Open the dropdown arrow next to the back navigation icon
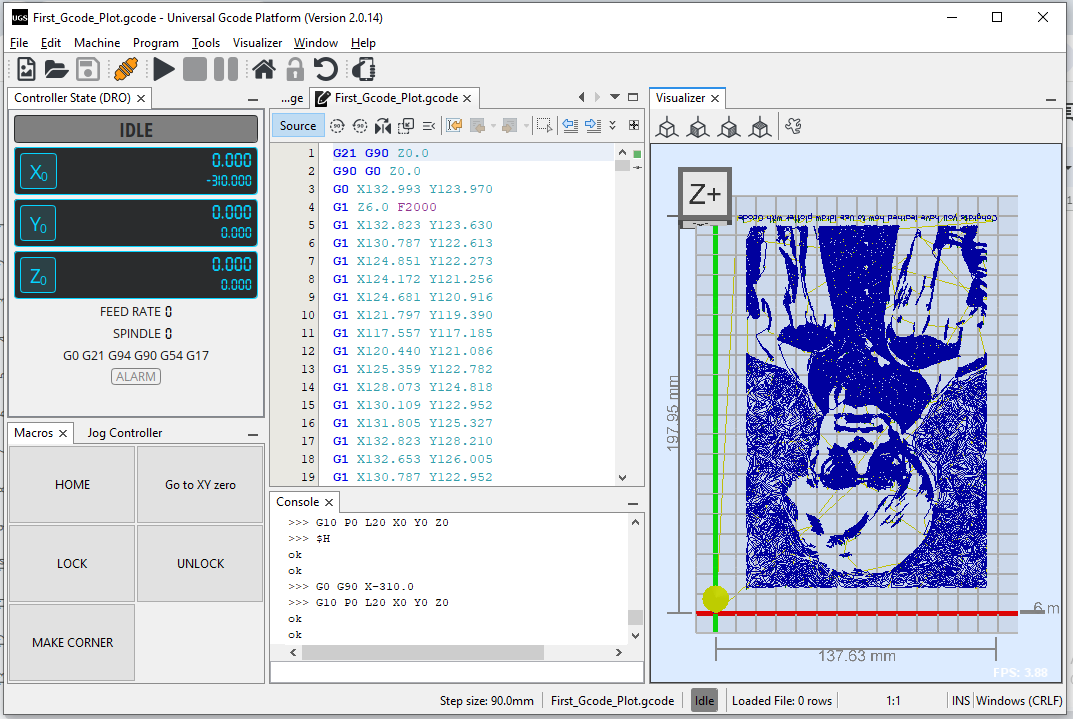Image resolution: width=1073 pixels, height=719 pixels. [x=493, y=126]
